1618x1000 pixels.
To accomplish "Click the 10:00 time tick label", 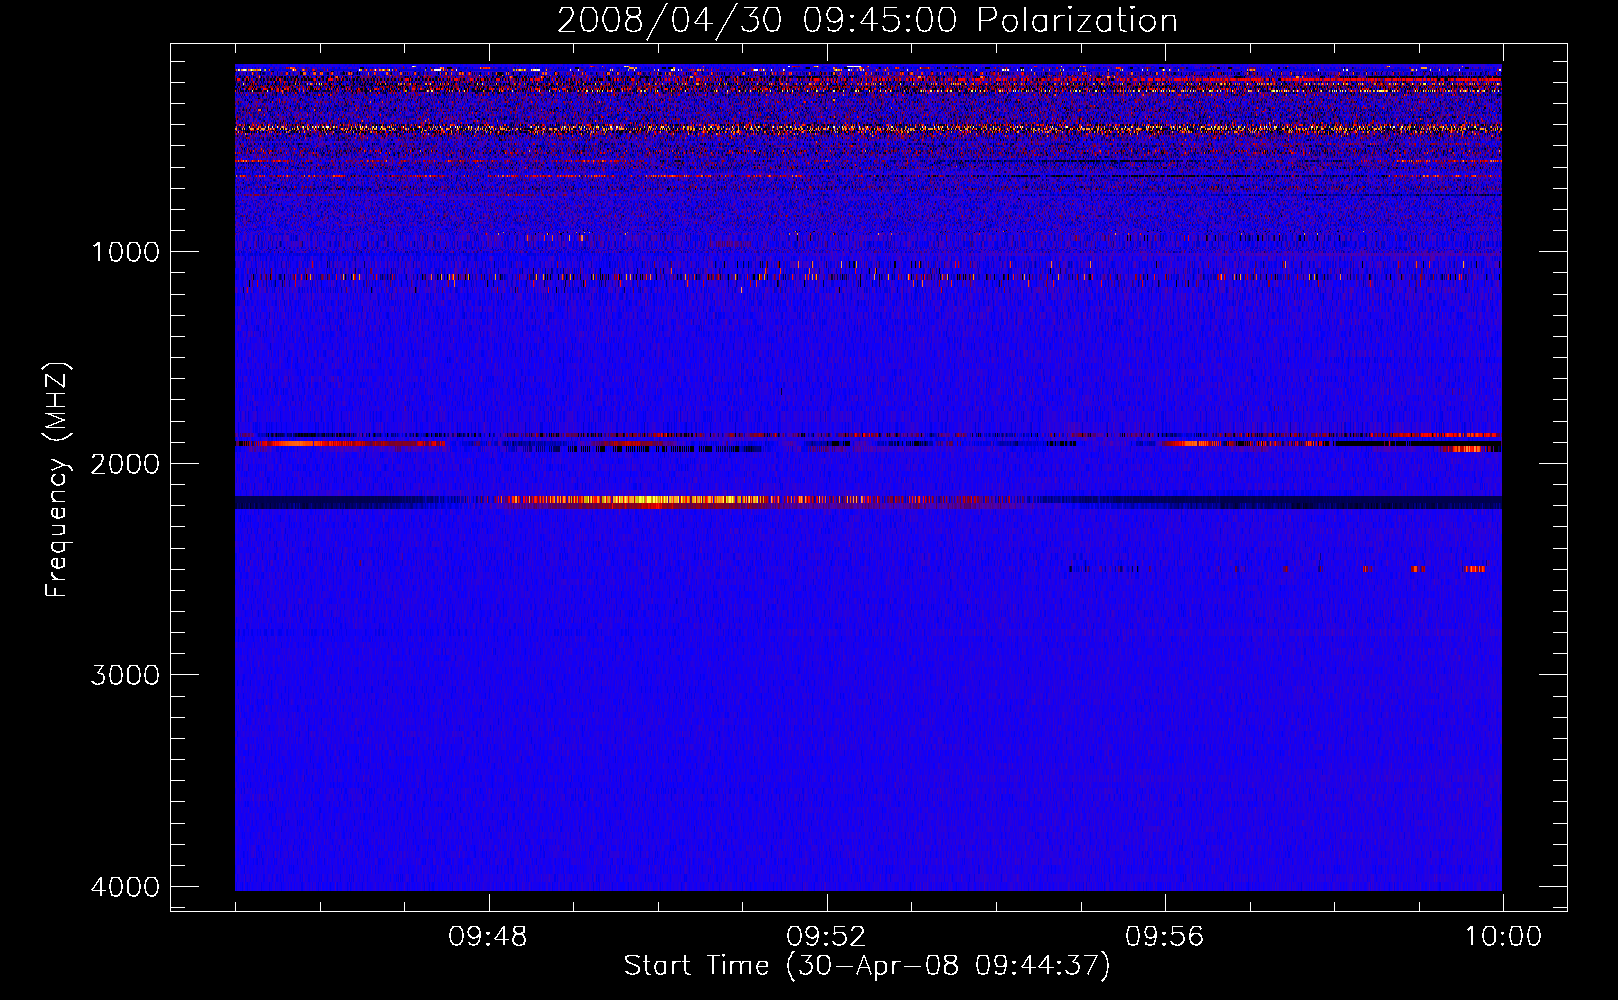I will coord(1503,937).
